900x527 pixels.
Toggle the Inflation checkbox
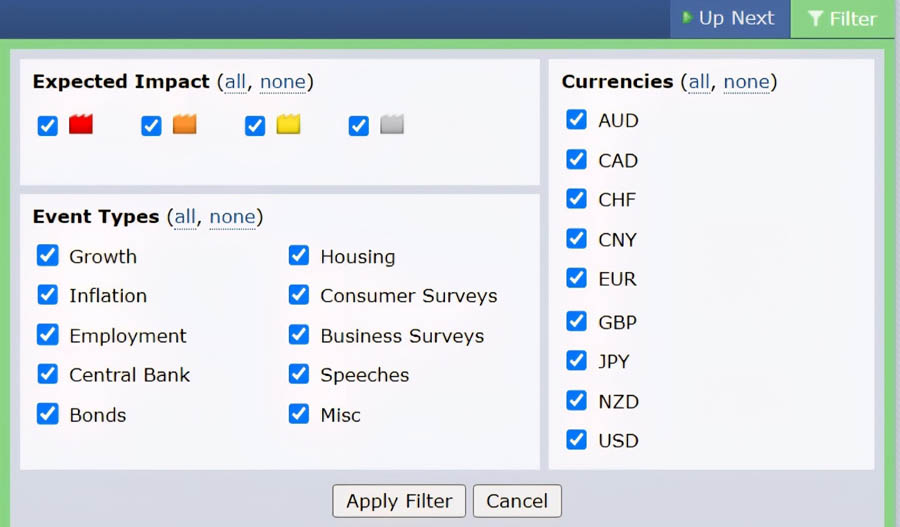click(x=48, y=294)
